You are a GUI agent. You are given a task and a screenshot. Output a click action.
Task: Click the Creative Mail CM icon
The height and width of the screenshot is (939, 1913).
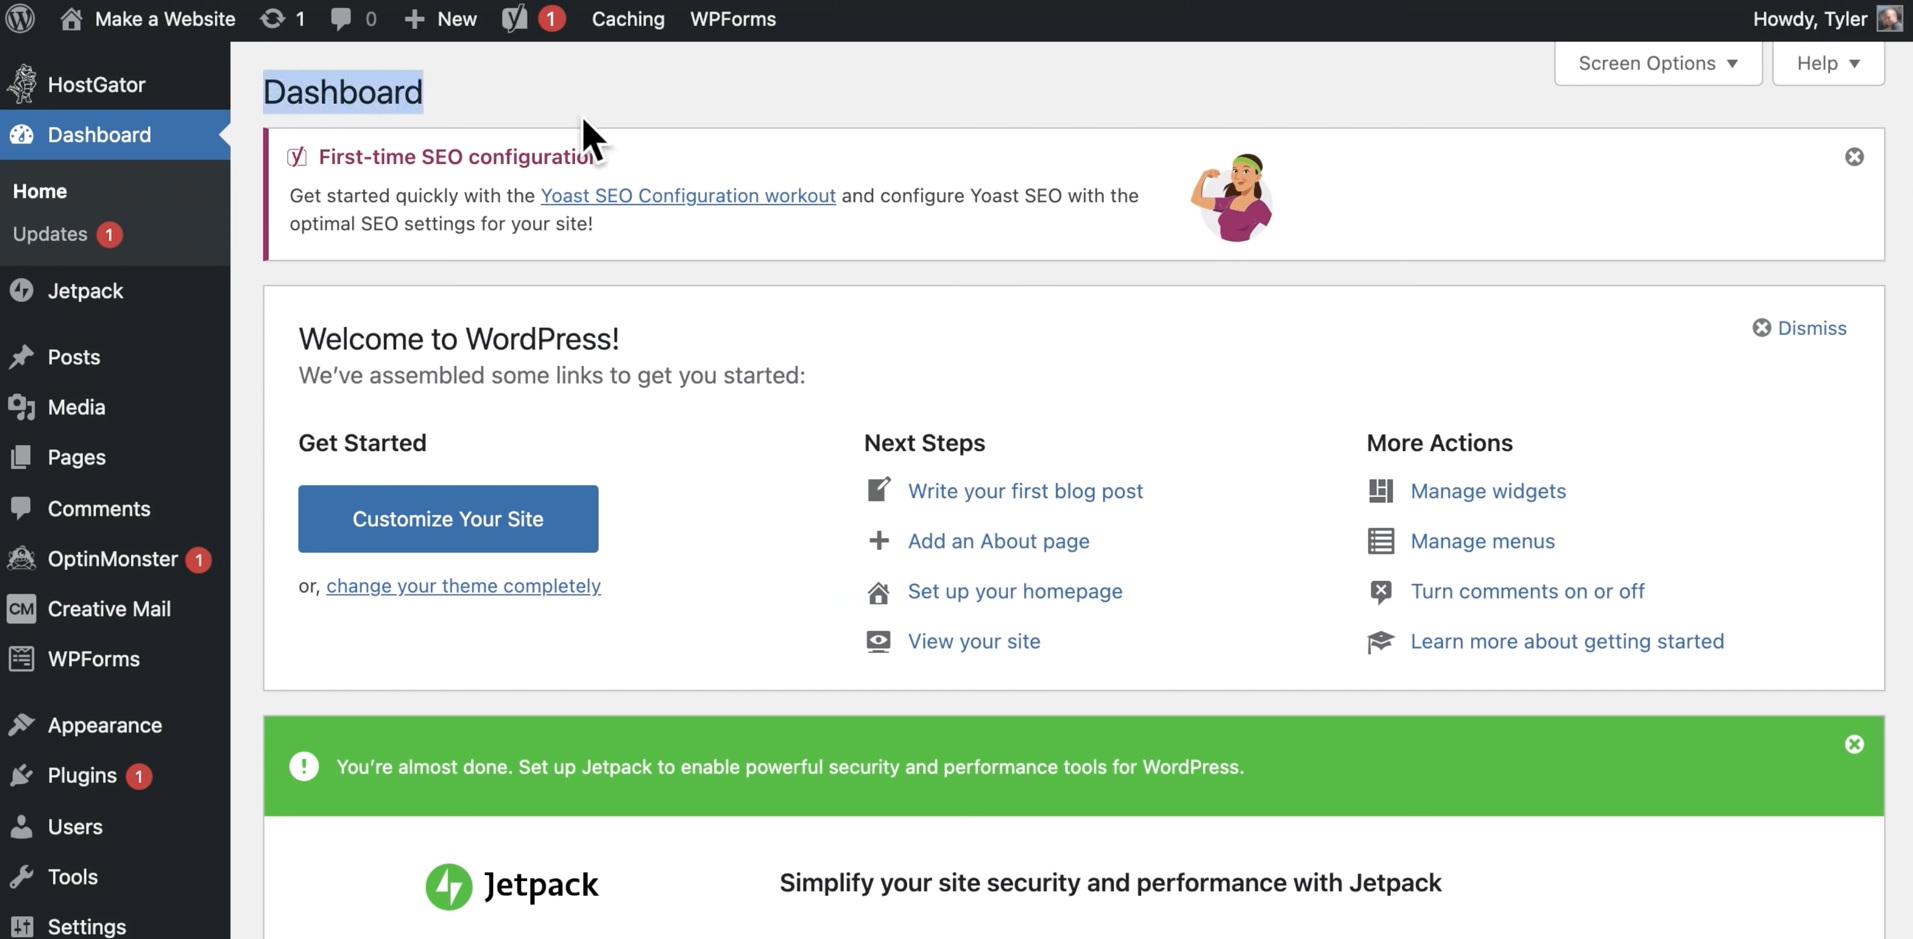tap(21, 608)
